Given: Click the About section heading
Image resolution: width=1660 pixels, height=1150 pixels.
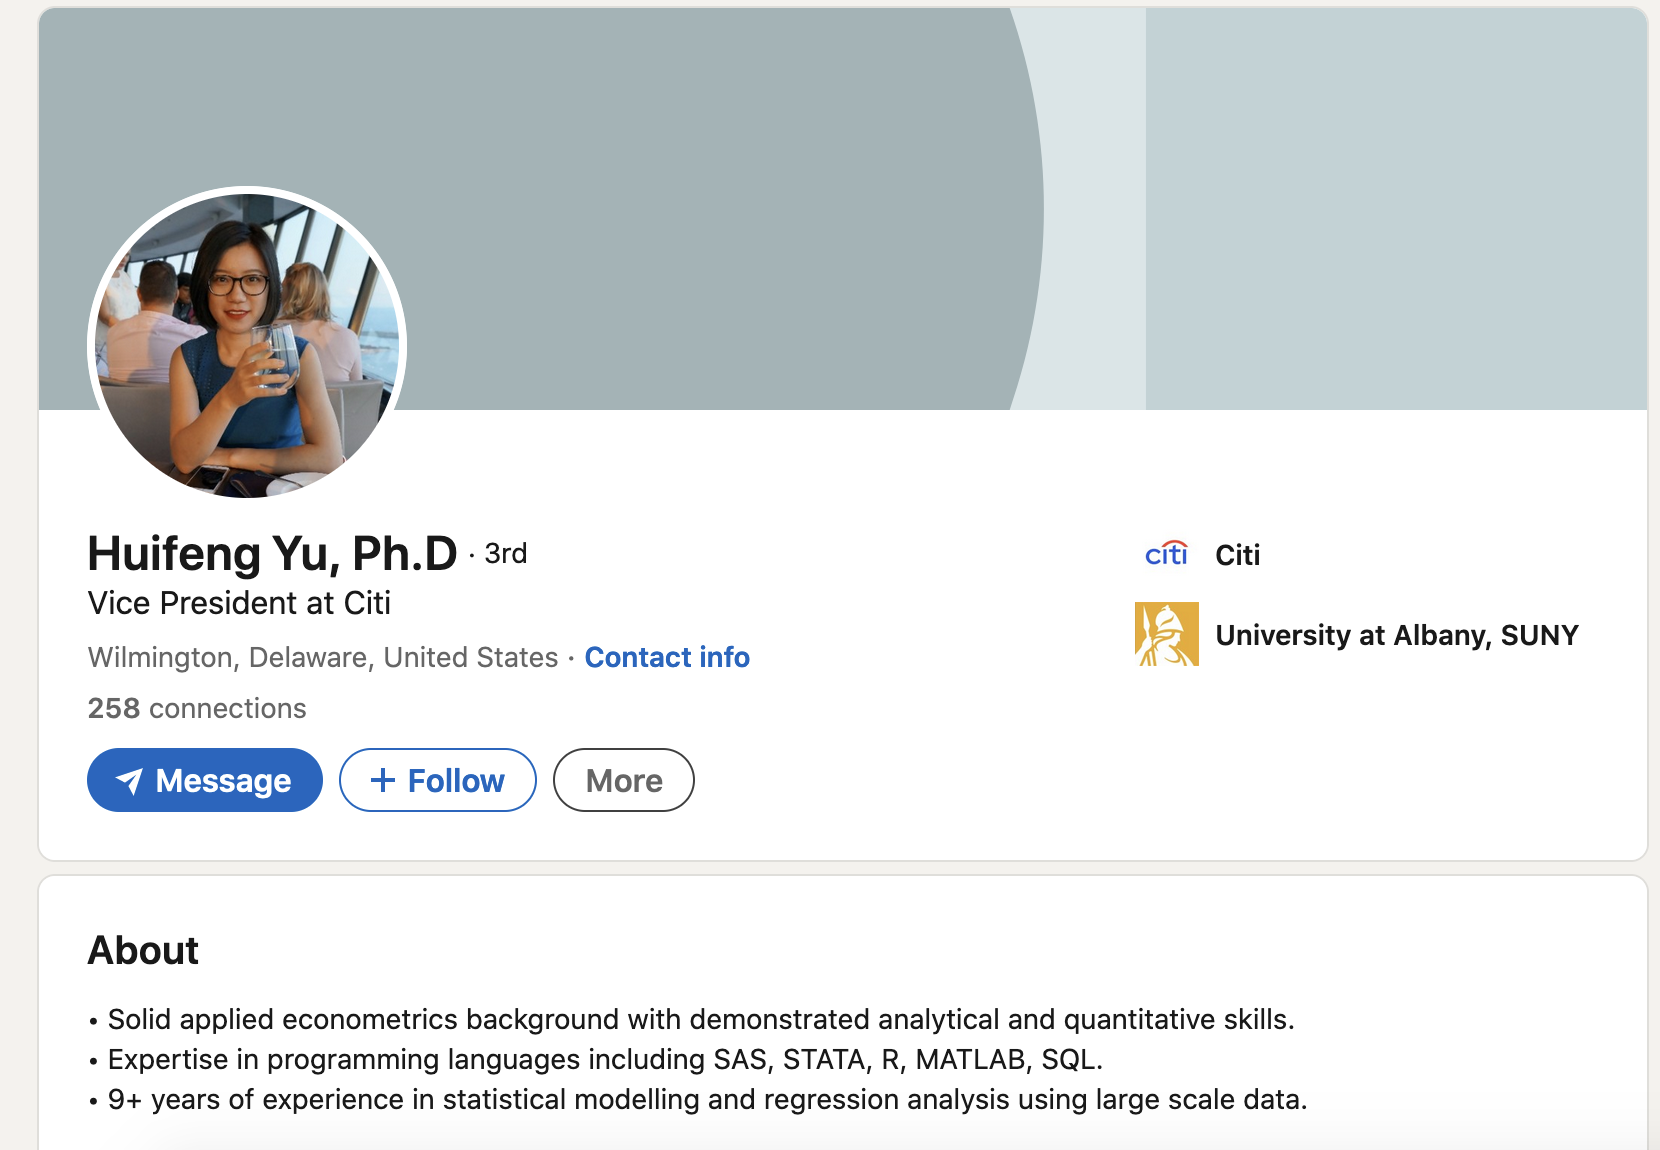Looking at the screenshot, I should (x=143, y=950).
